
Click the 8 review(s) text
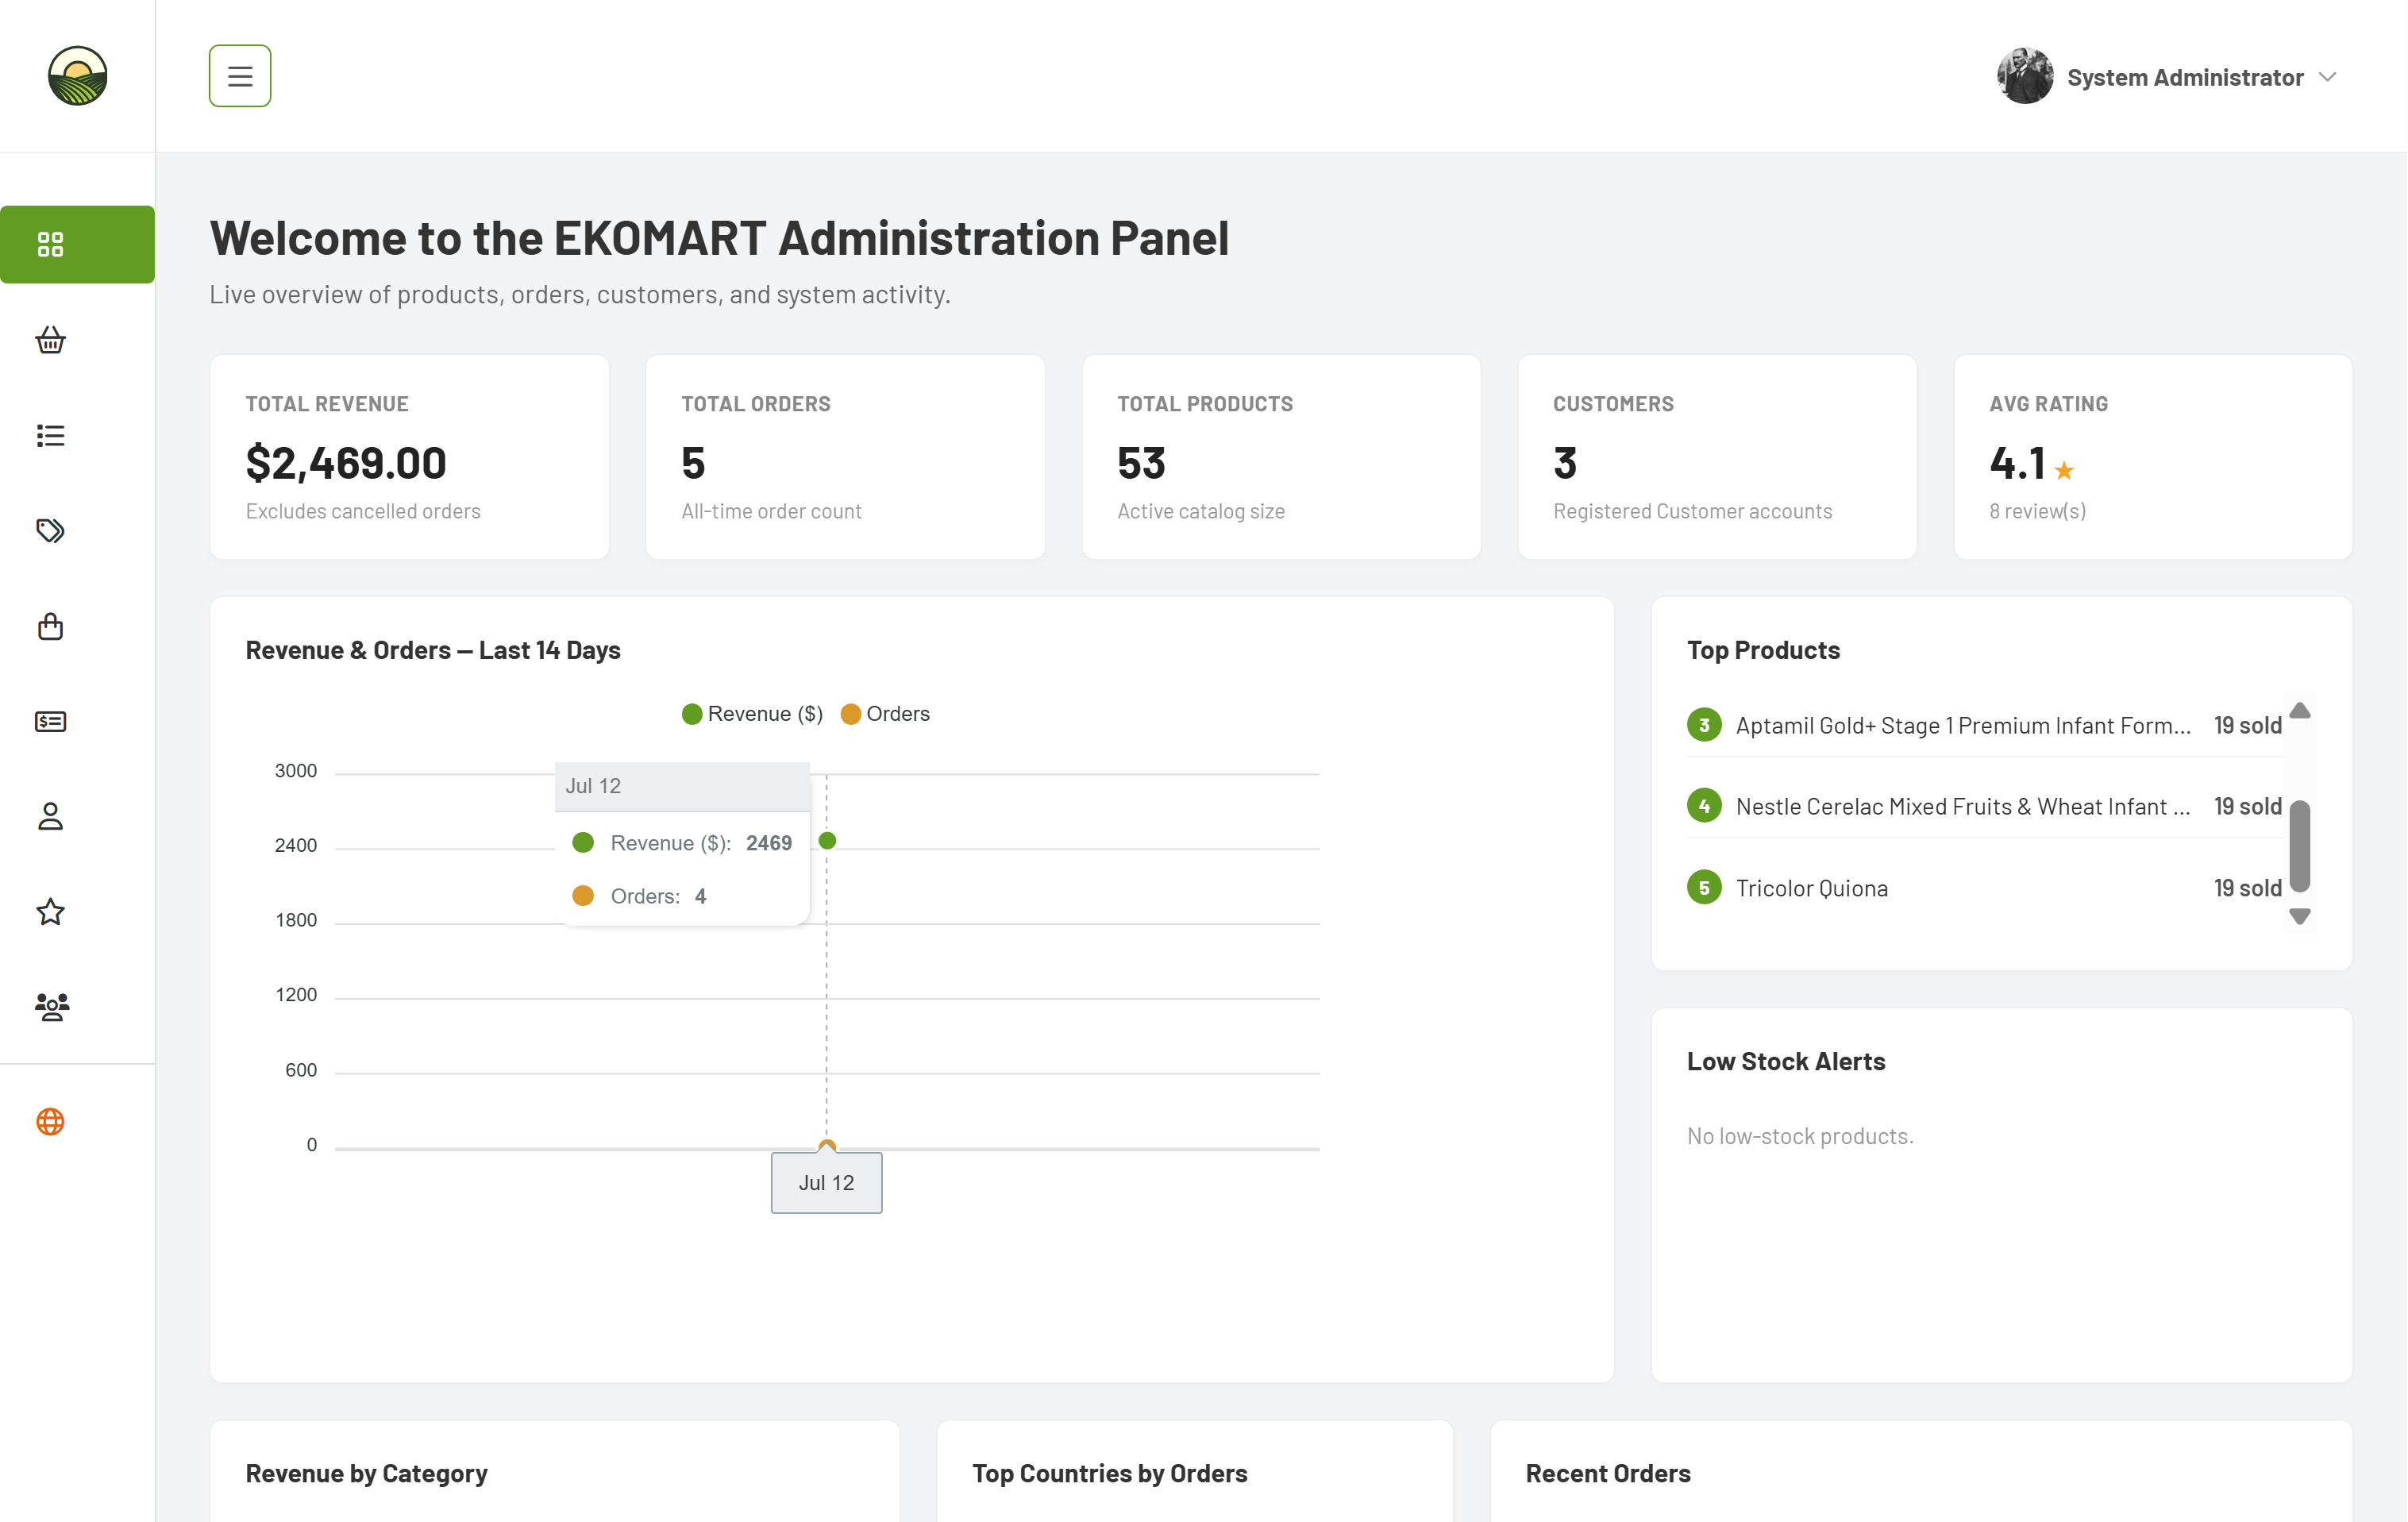(2037, 511)
